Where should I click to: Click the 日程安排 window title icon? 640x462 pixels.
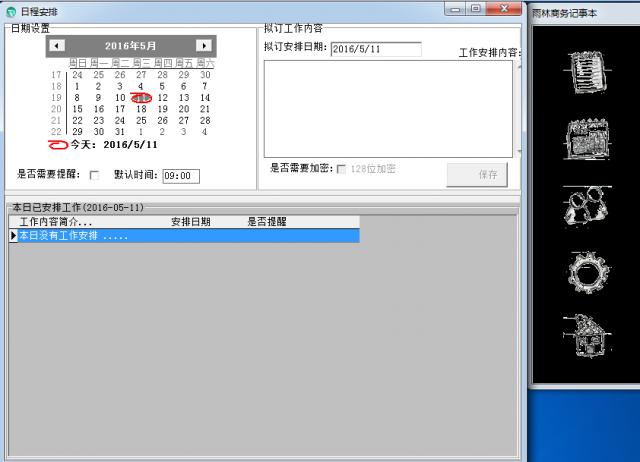pyautogui.click(x=11, y=12)
